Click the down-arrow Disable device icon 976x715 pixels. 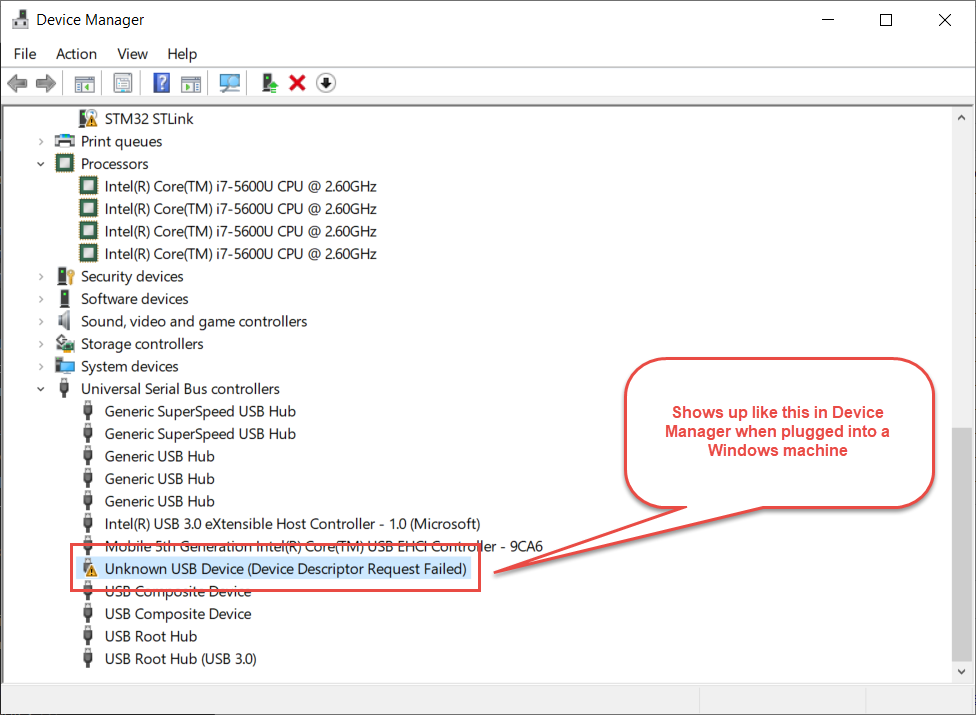click(x=325, y=83)
